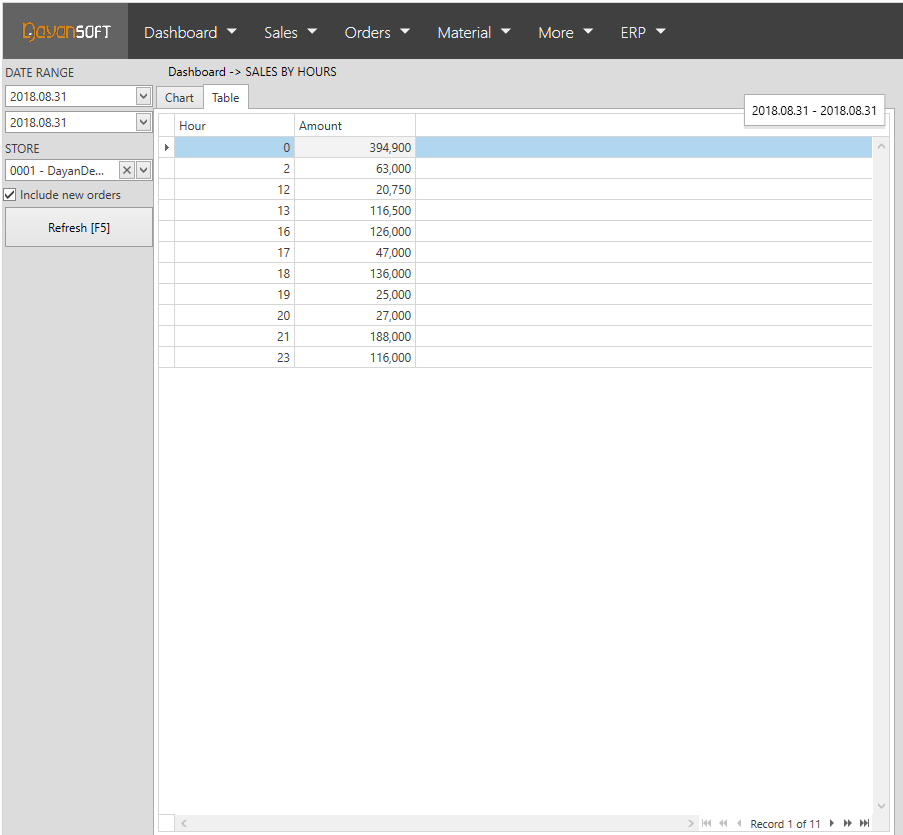Go to the next record
This screenshot has width=903, height=835.
click(x=832, y=823)
